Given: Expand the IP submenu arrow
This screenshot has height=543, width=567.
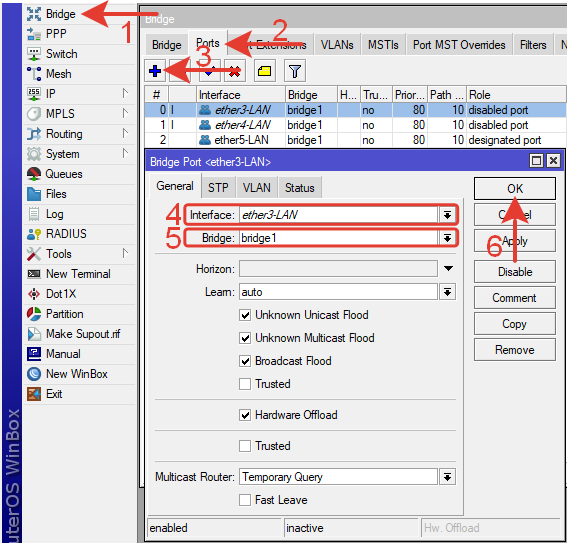Looking at the screenshot, I should [x=125, y=93].
